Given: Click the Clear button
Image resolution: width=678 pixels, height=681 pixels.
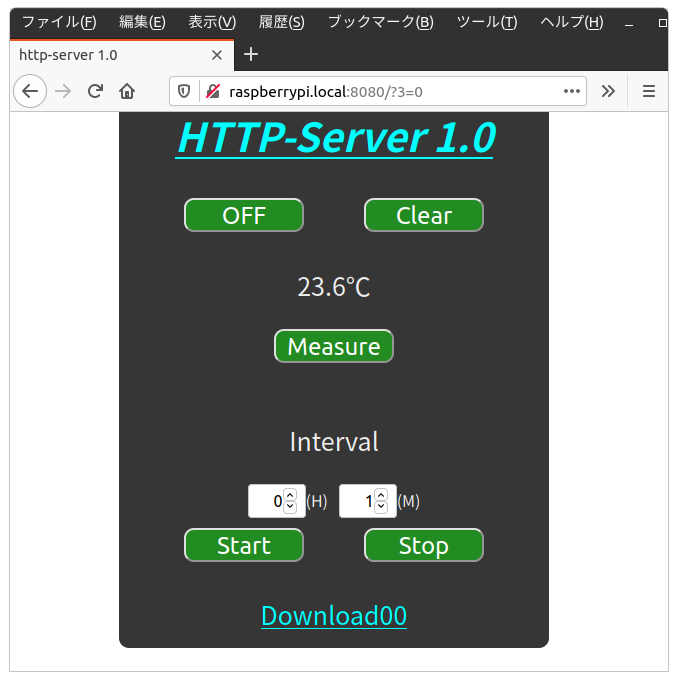Looking at the screenshot, I should 423,215.
